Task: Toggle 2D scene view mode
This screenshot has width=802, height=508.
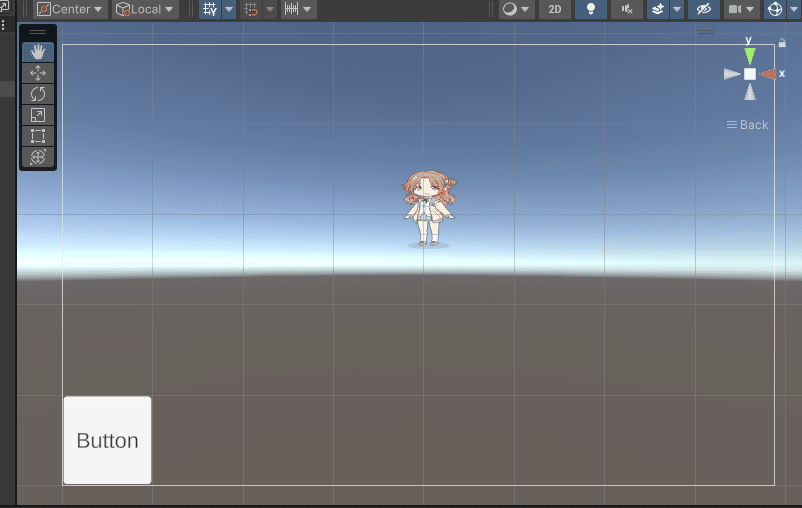Action: (x=555, y=9)
